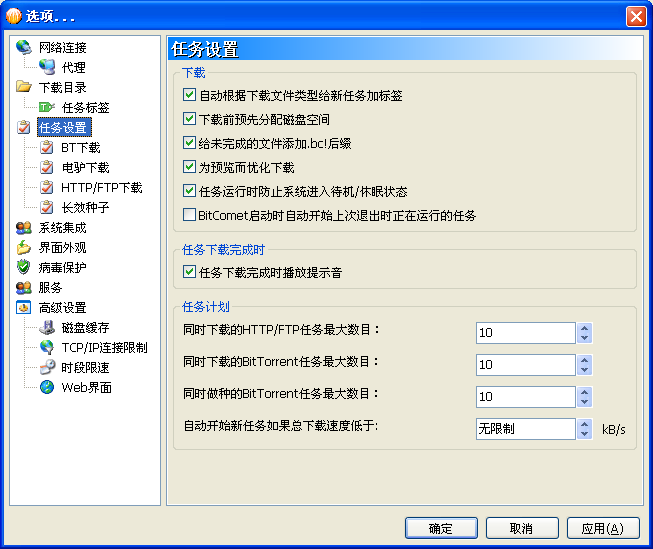Confirm with the 确定 button
This screenshot has width=653, height=549.
pos(441,528)
